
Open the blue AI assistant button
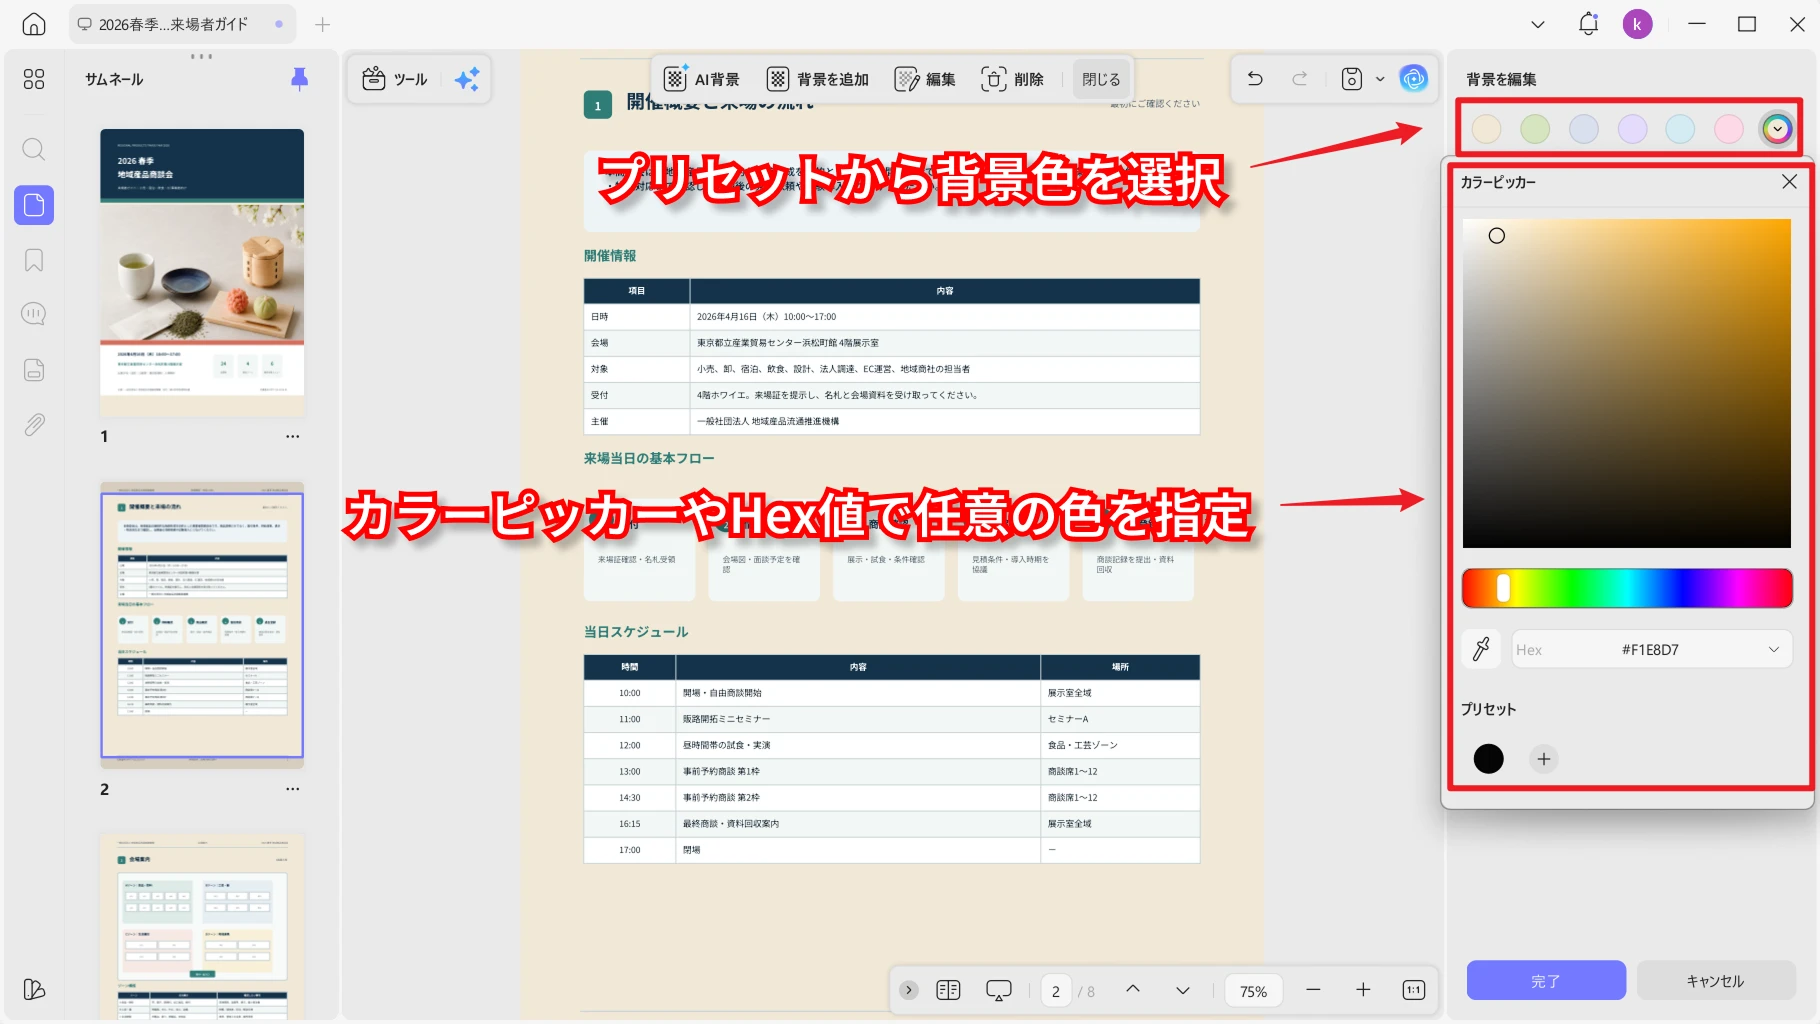[x=1414, y=78]
